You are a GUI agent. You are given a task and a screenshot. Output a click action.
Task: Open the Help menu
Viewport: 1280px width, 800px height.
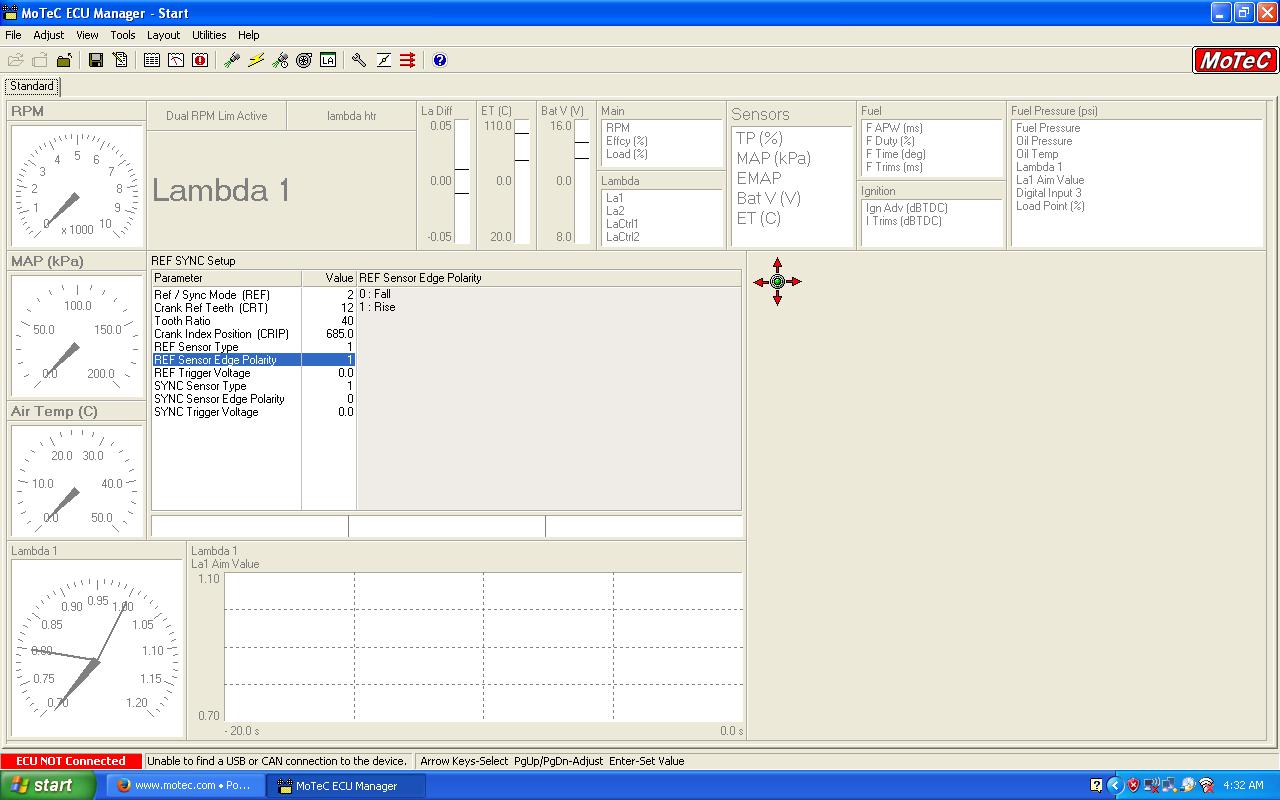tap(248, 35)
